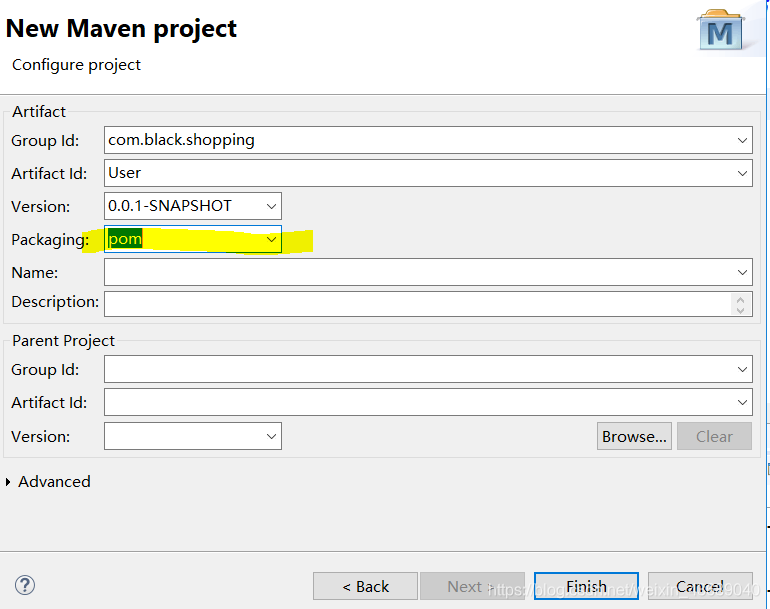Open the Artifact Version 0.0.1-SNAPSHOT dropdown arrow
This screenshot has height=609, width=770.
click(x=271, y=206)
